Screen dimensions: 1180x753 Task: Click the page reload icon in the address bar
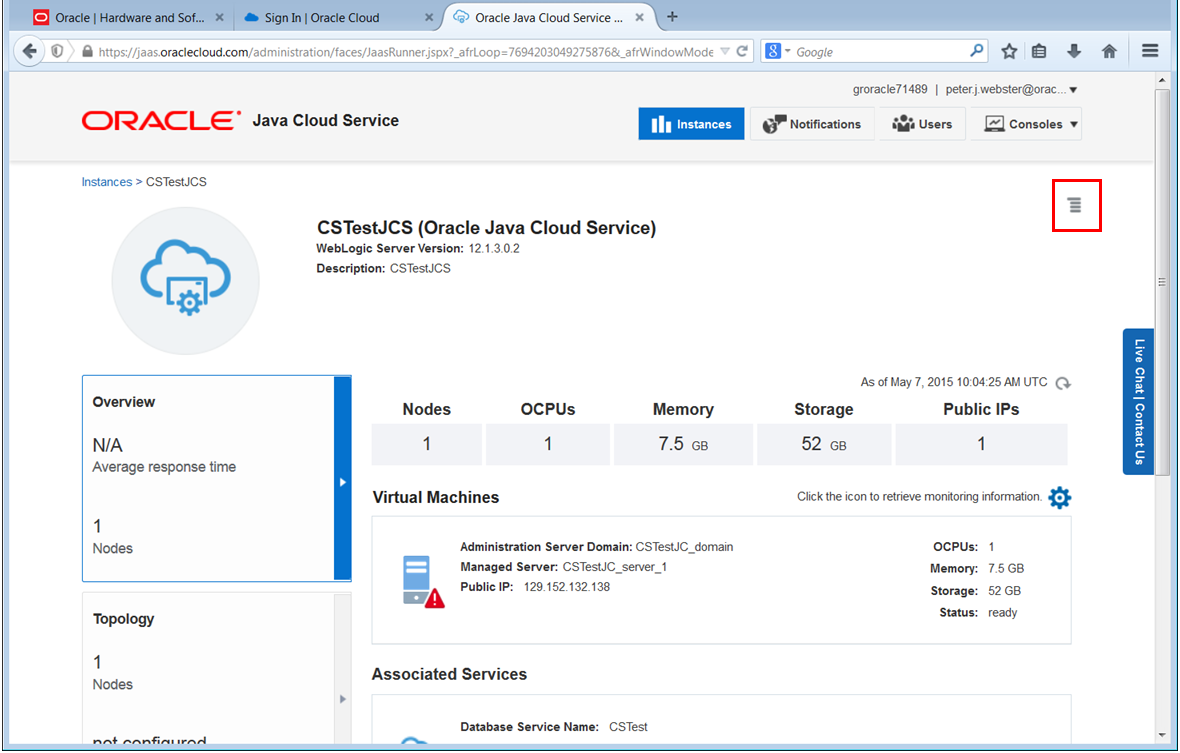tap(742, 51)
